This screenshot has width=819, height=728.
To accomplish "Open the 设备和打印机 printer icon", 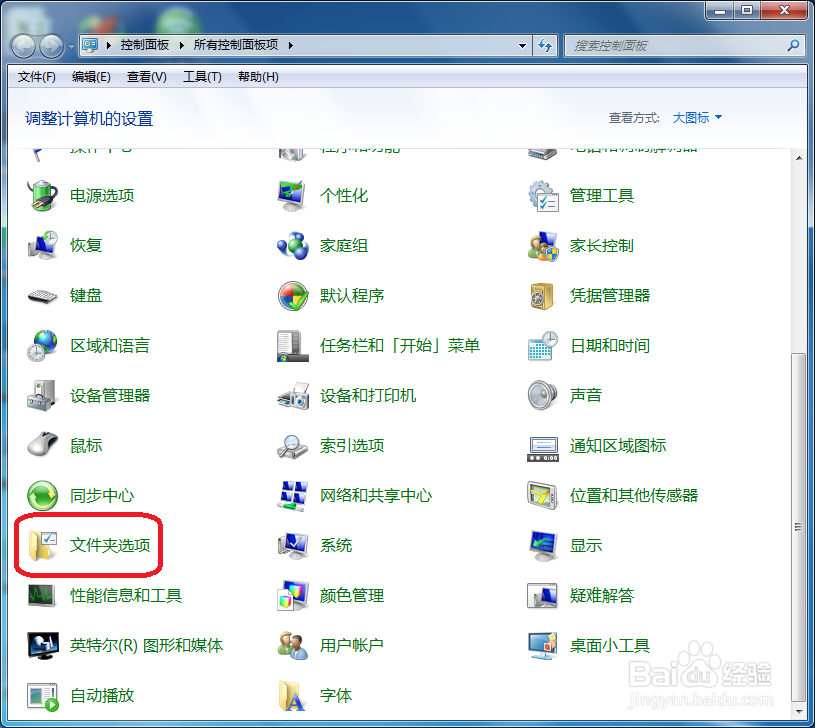I will (x=291, y=395).
